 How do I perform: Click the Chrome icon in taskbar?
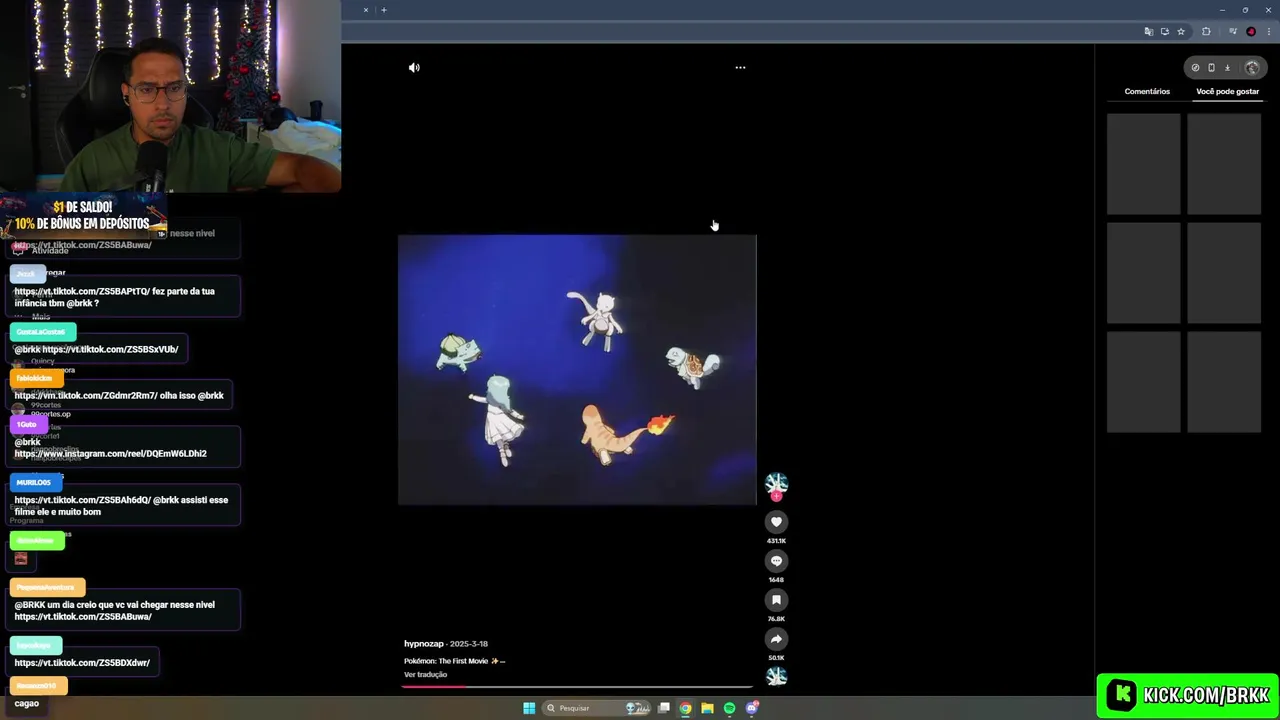point(685,708)
